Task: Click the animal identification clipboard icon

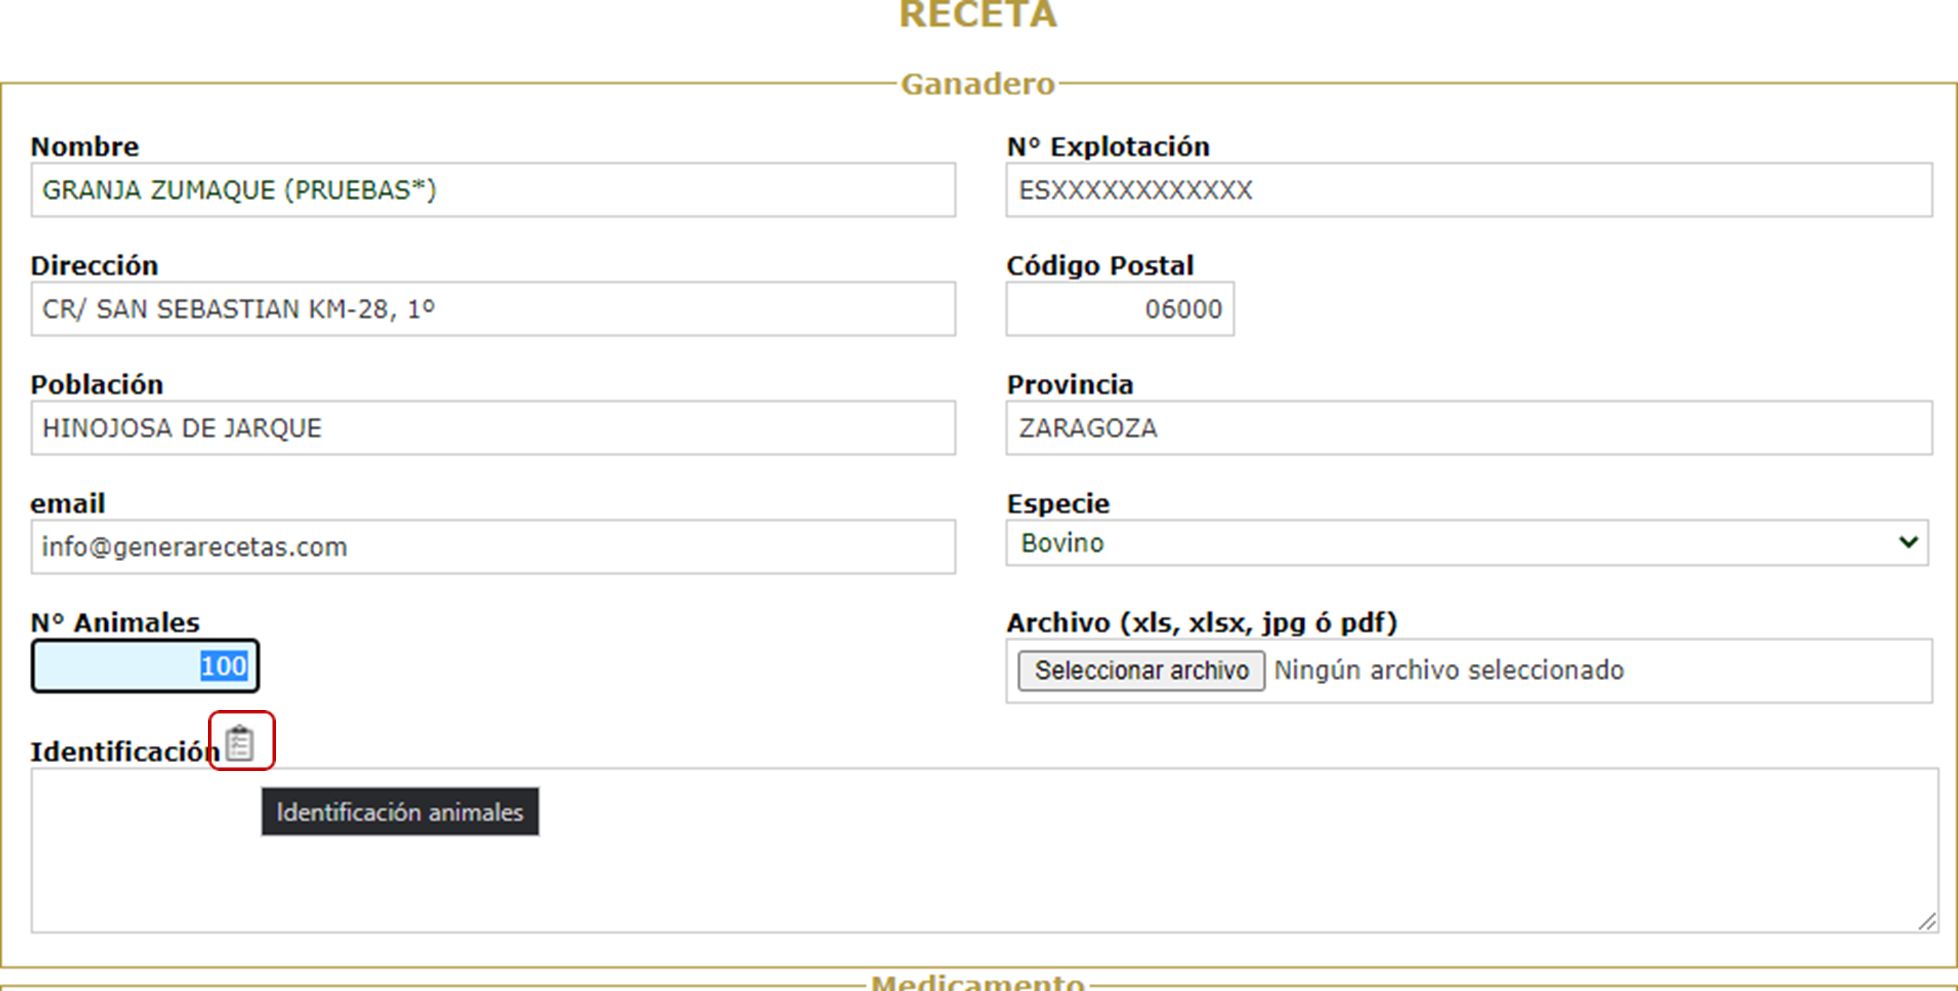Action: pyautogui.click(x=240, y=742)
